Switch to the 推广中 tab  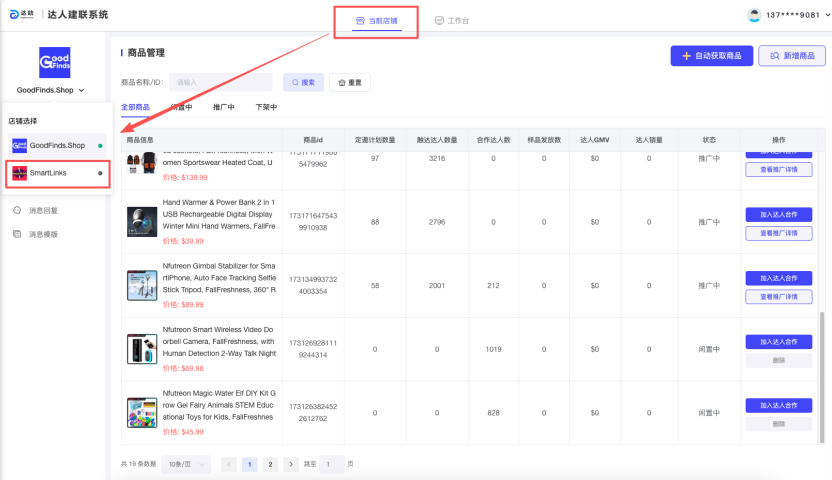[224, 107]
